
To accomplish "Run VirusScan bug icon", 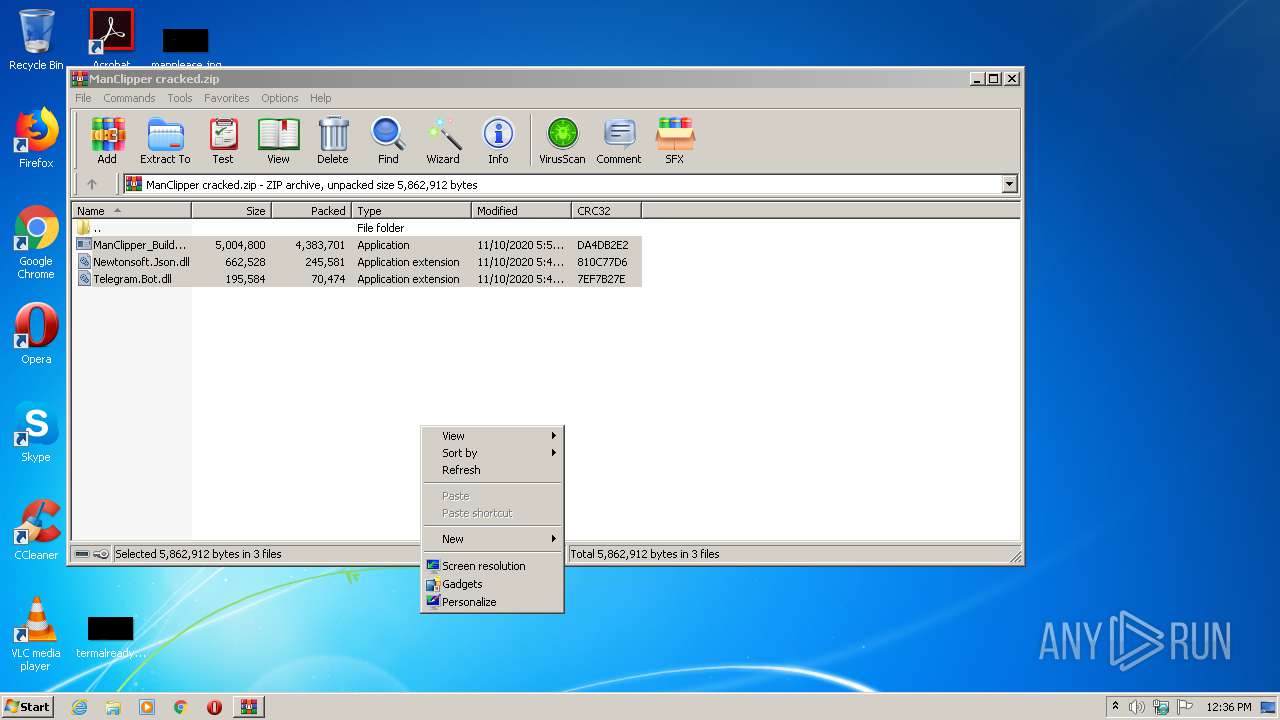I will pyautogui.click(x=562, y=141).
